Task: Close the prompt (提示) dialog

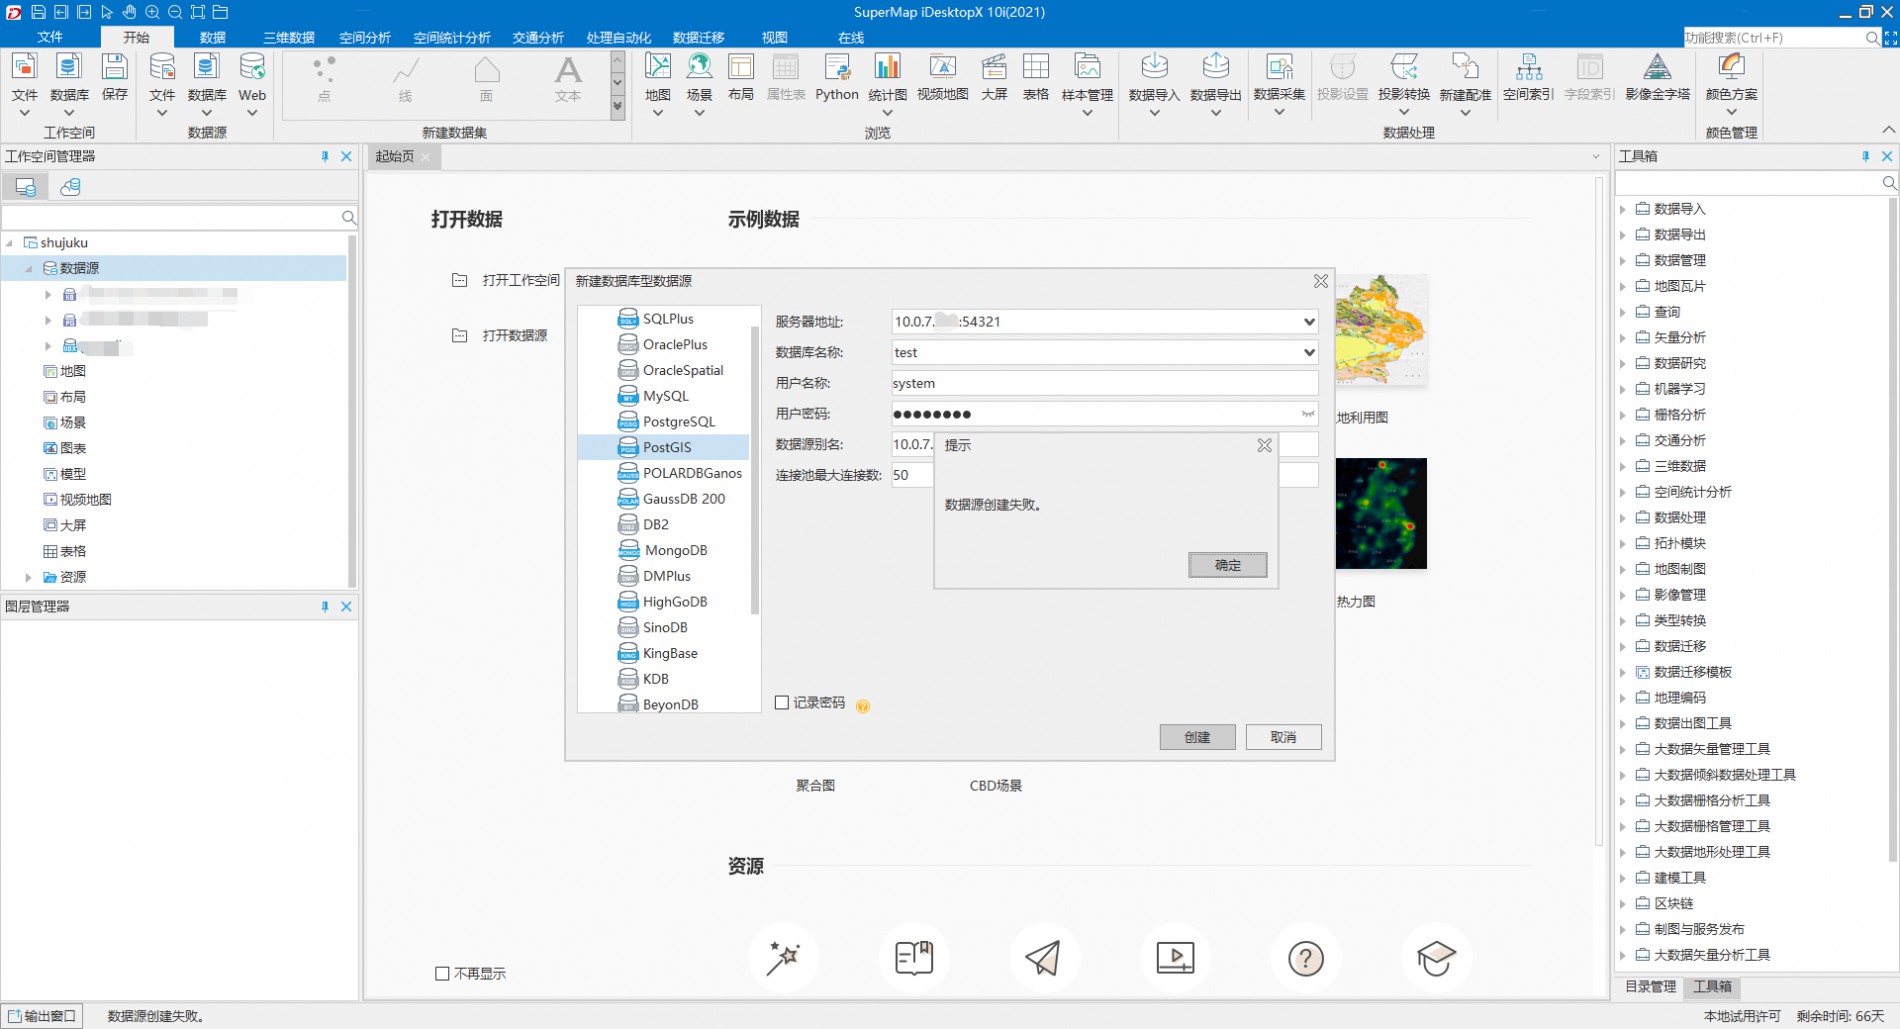Action: tap(1264, 445)
